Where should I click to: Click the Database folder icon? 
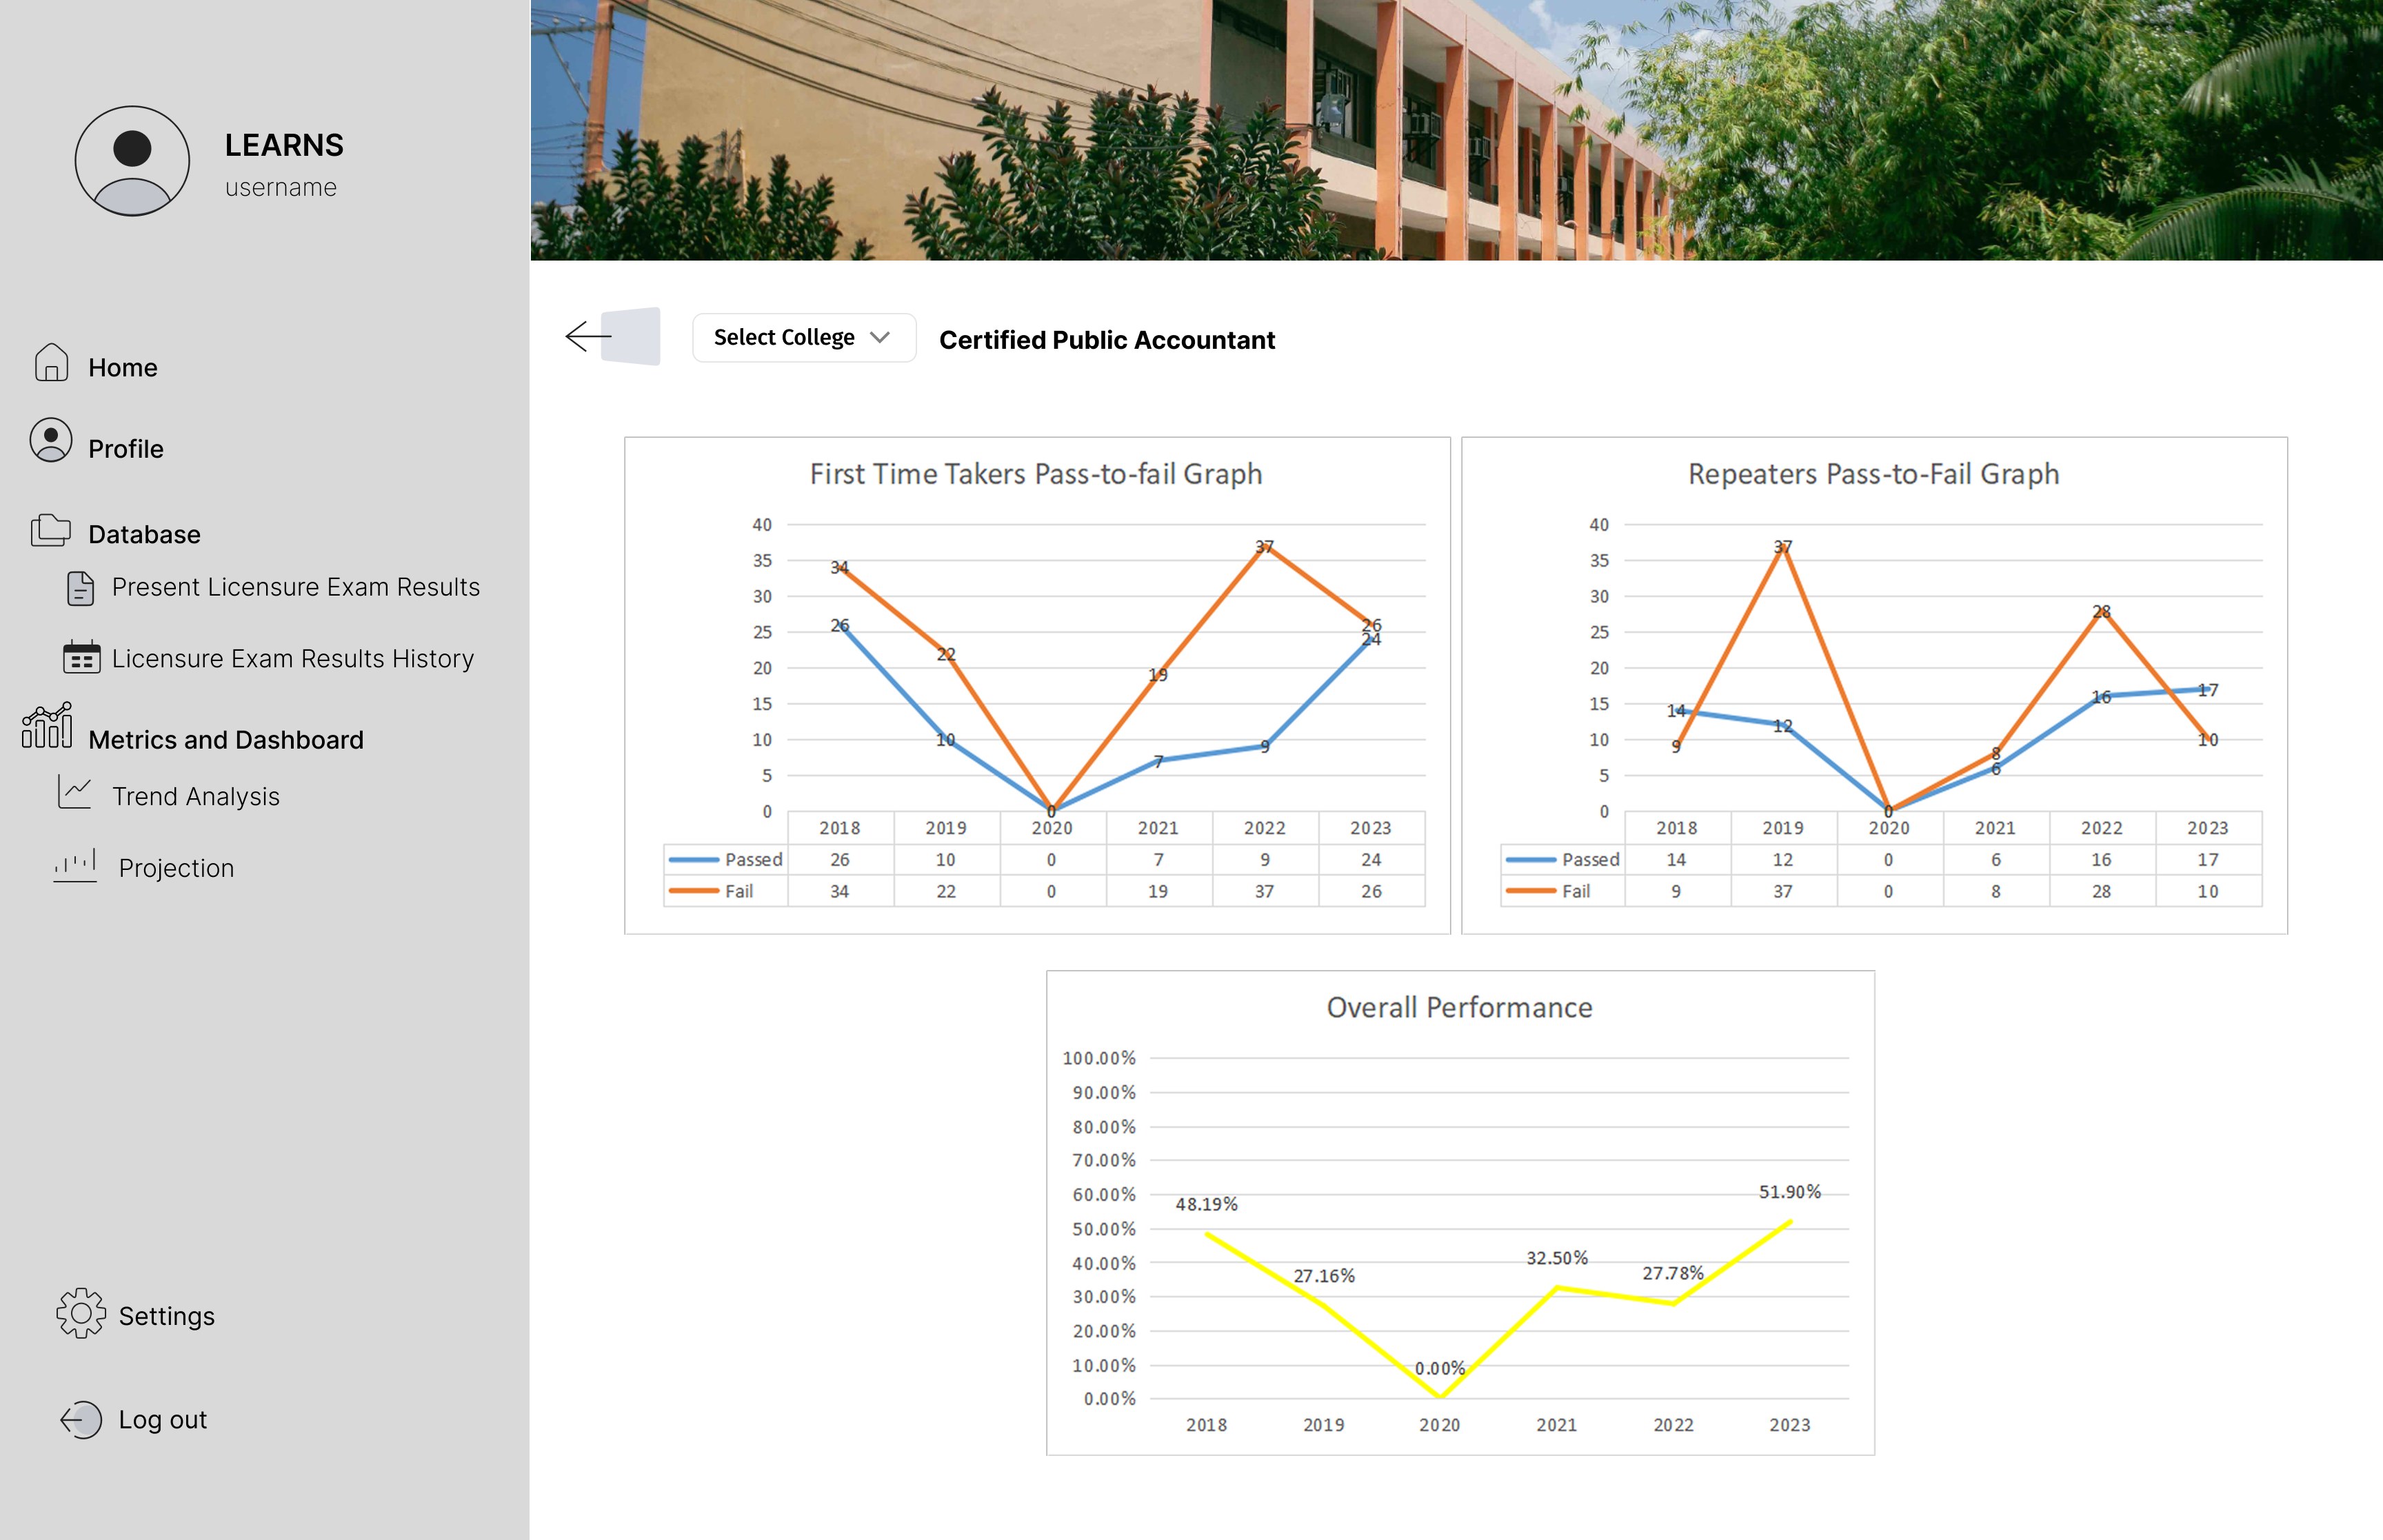point(50,530)
